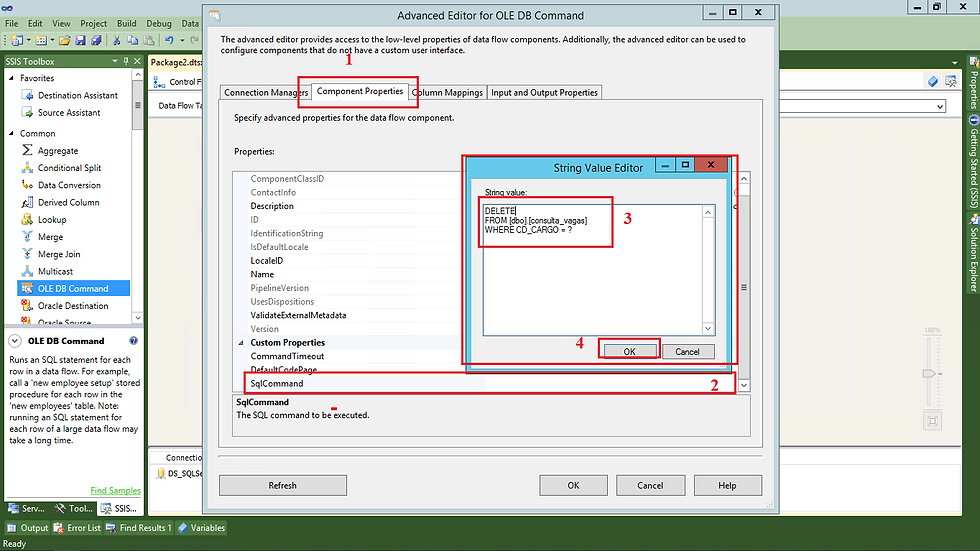Screen dimensions: 980x551
Task: Click OK in String Value Editor
Action: point(629,352)
